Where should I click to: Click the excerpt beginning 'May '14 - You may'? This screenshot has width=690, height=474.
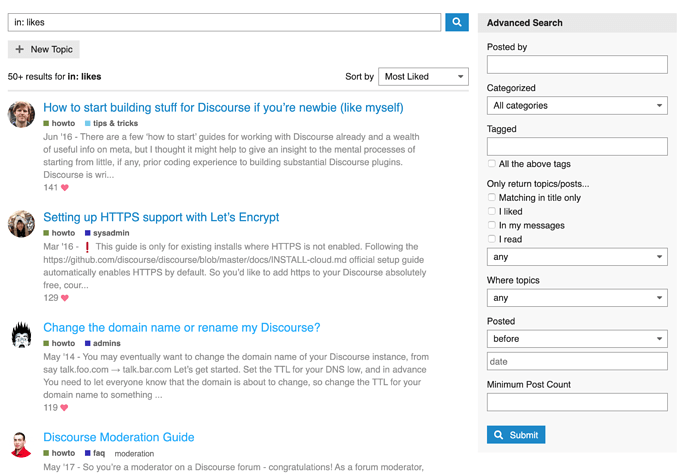(236, 375)
